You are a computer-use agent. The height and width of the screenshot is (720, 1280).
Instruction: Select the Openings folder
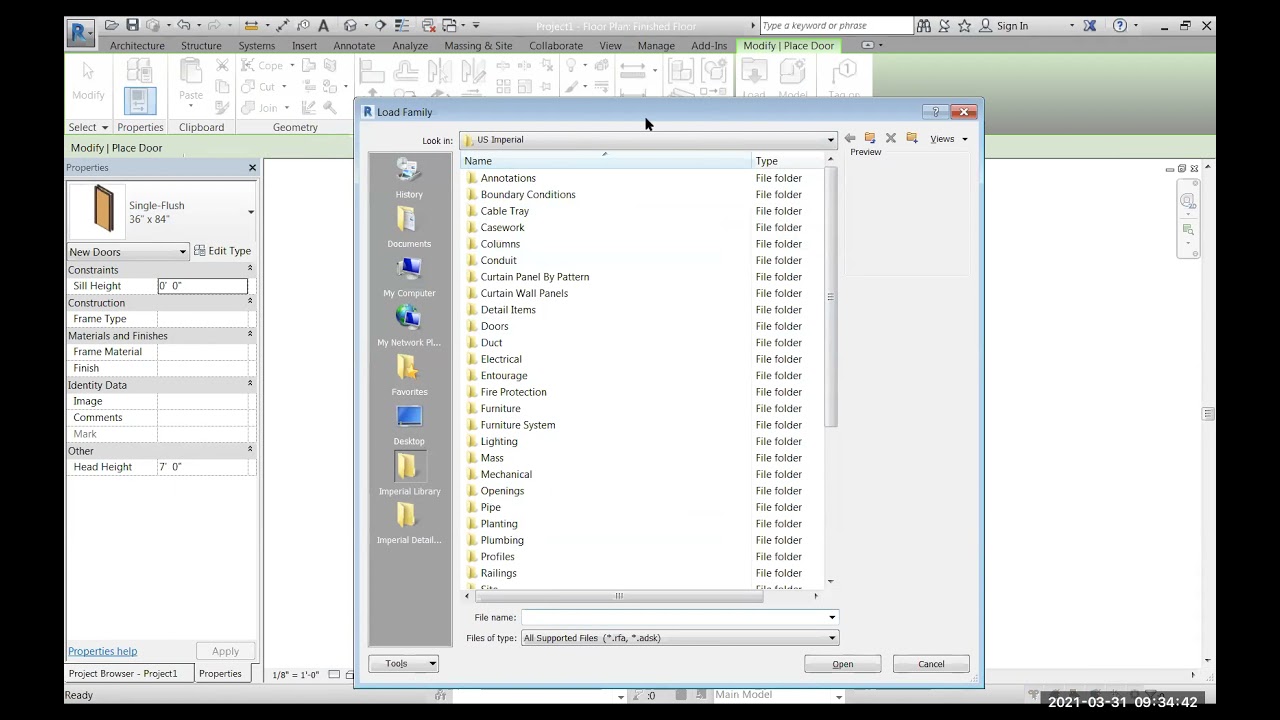[502, 491]
